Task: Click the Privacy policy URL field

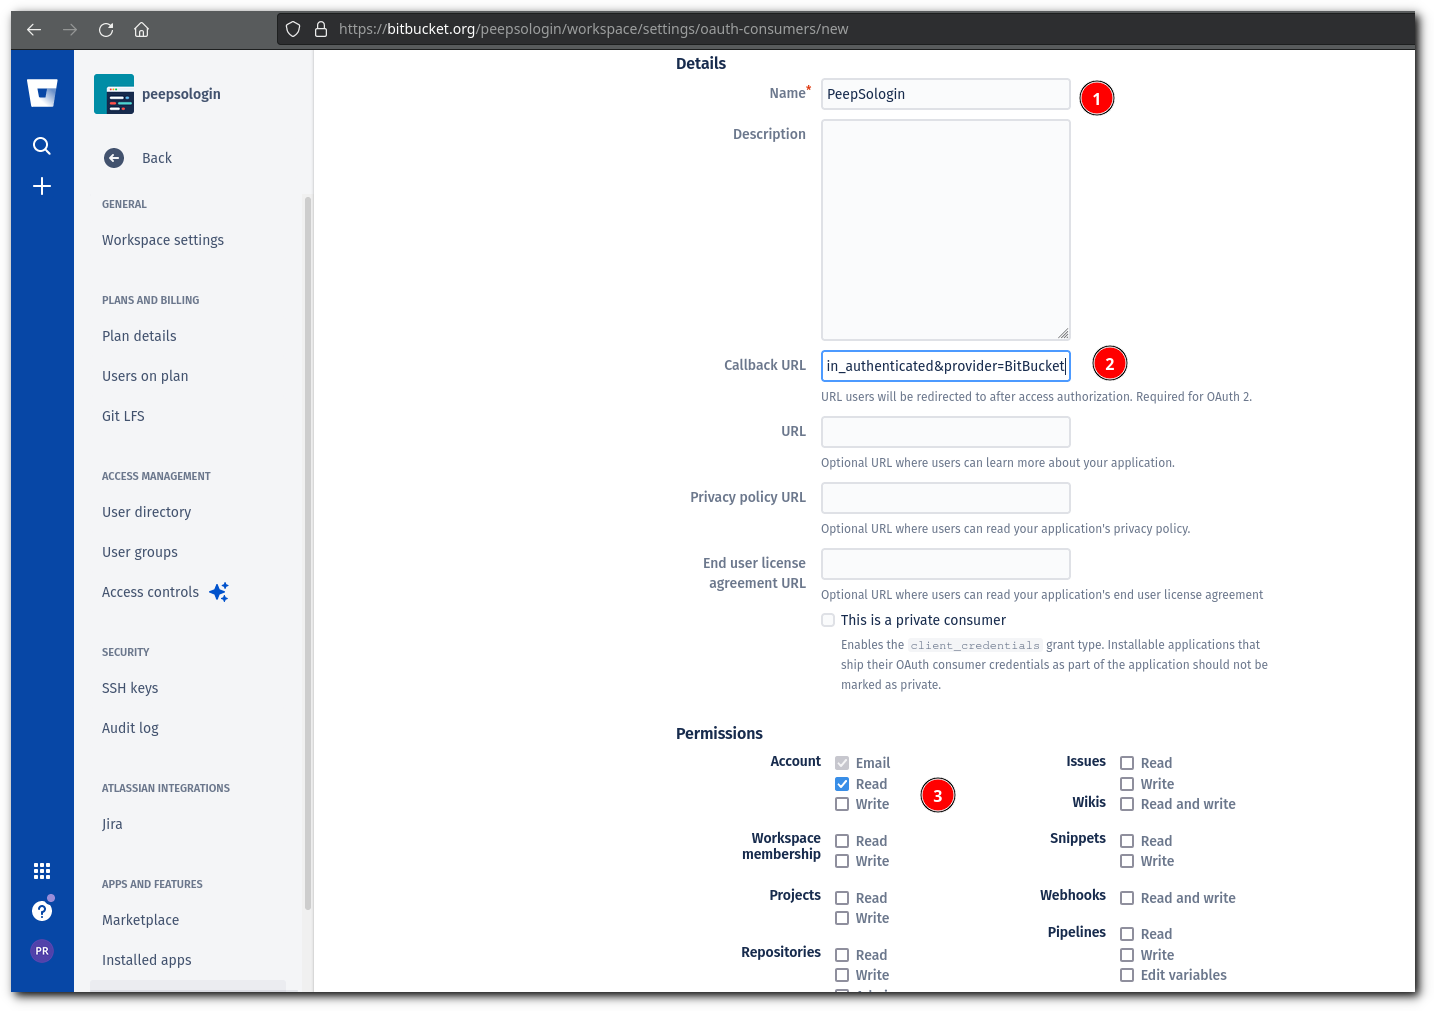Action: pyautogui.click(x=946, y=498)
